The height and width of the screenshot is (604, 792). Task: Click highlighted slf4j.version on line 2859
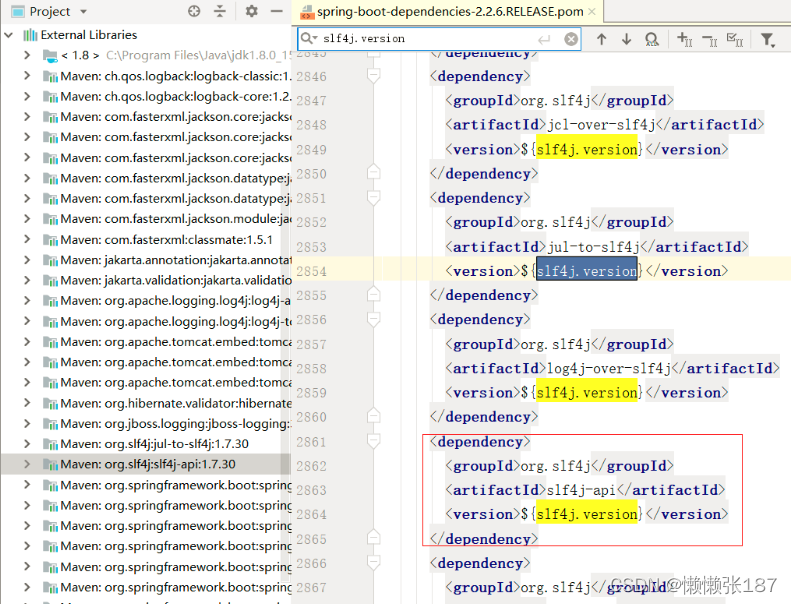click(587, 393)
